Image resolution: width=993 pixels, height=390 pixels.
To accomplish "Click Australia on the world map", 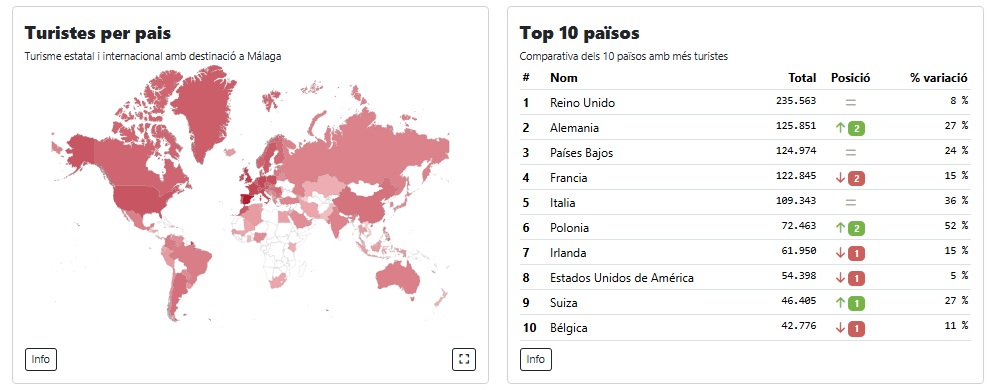I will point(405,279).
